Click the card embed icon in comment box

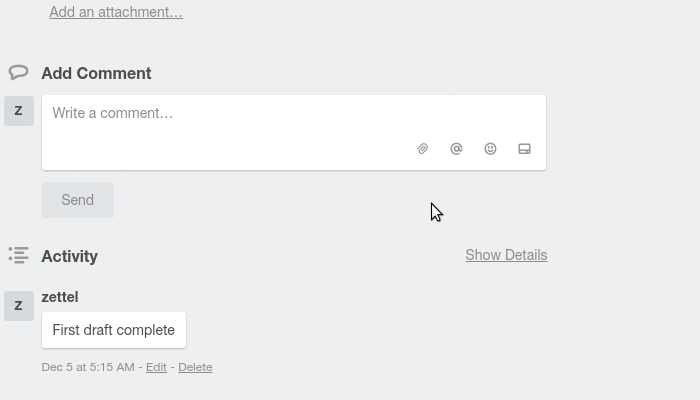(x=524, y=149)
